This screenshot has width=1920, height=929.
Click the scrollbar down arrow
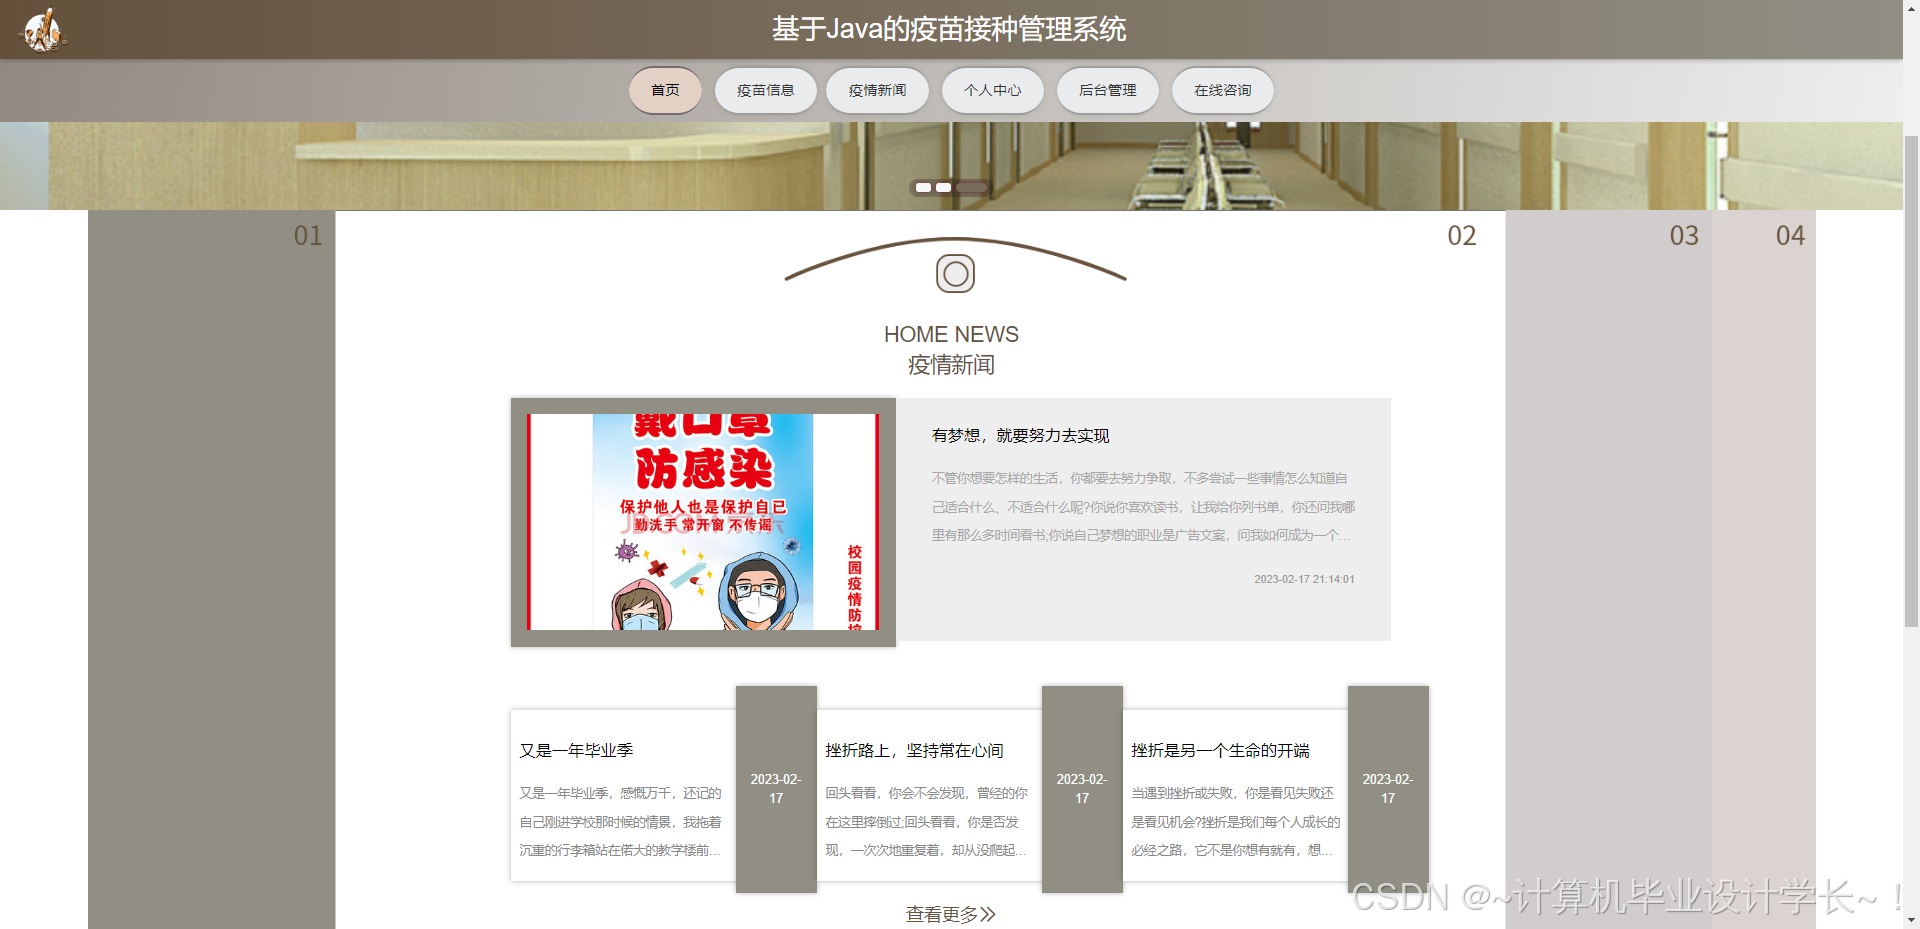point(1911,920)
